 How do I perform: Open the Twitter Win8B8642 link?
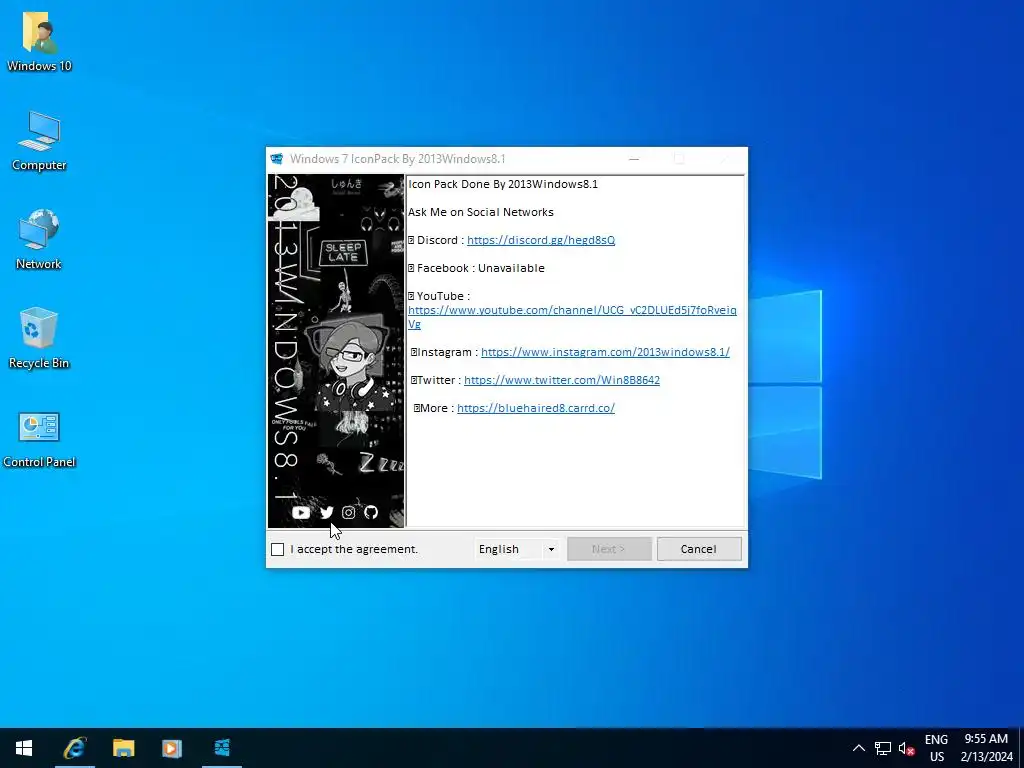[562, 380]
